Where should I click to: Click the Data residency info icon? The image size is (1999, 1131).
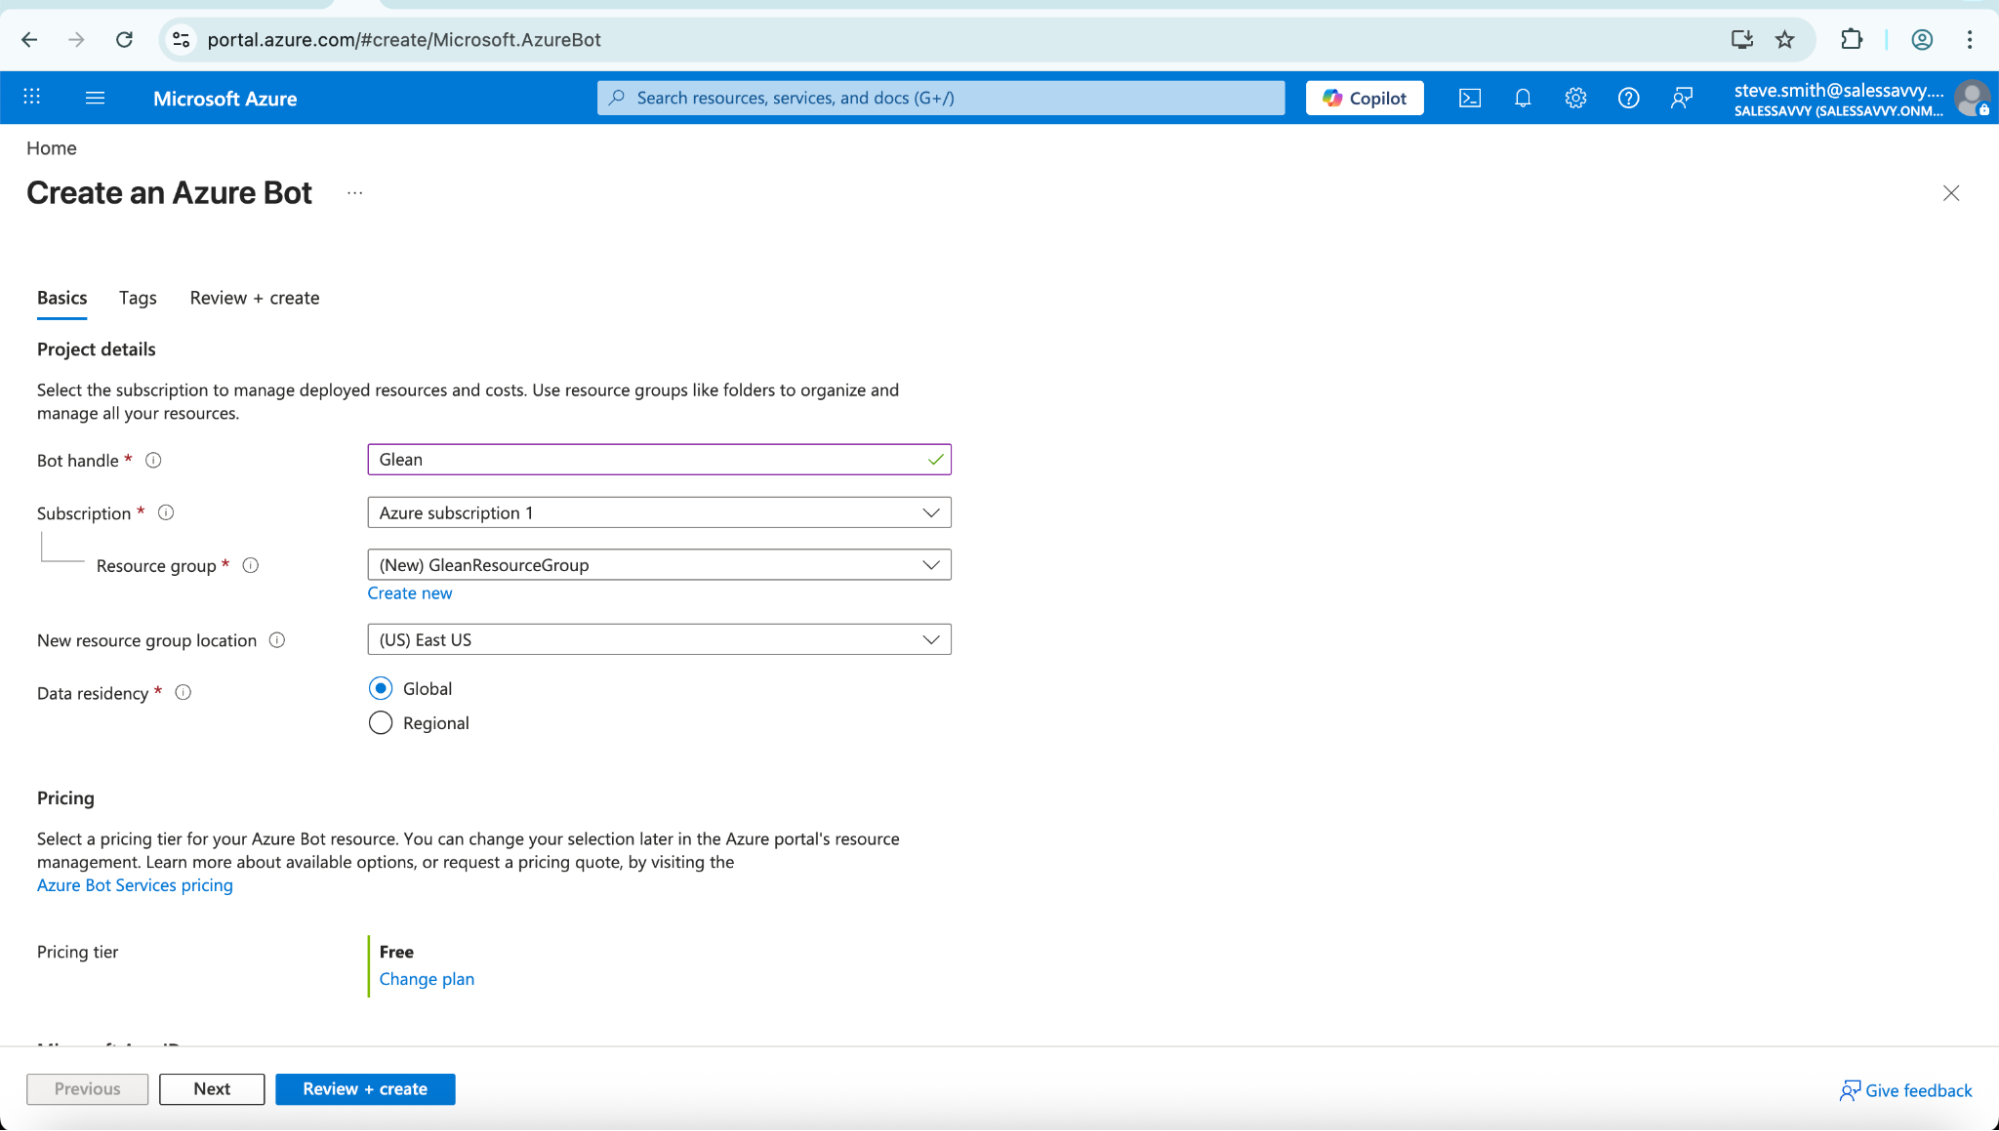point(183,692)
